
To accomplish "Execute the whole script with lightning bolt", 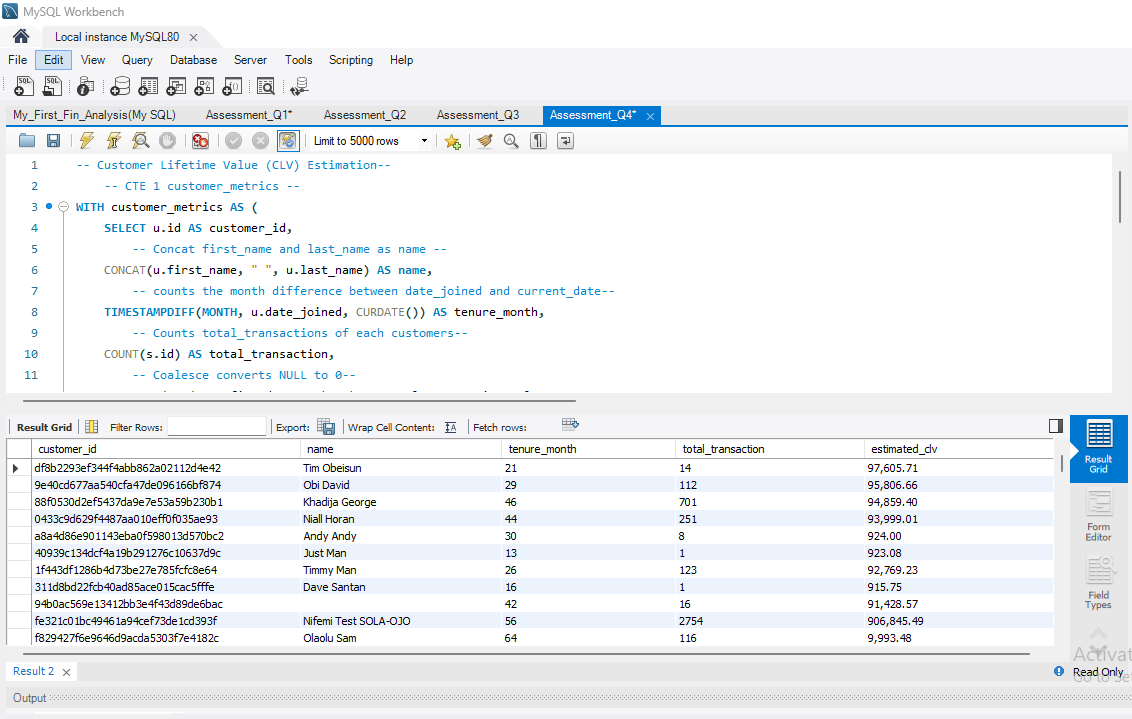I will pyautogui.click(x=87, y=141).
